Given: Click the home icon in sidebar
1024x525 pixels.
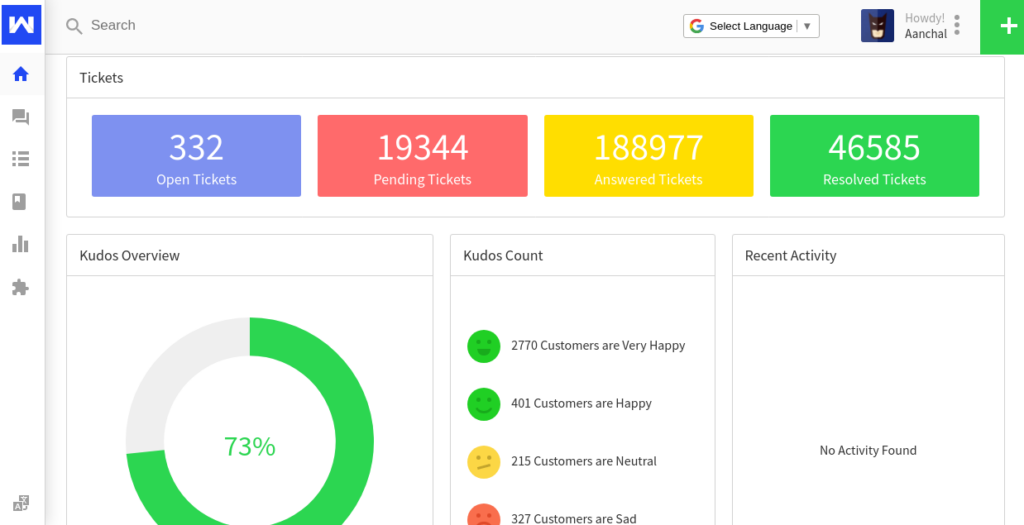Looking at the screenshot, I should click(x=21, y=74).
